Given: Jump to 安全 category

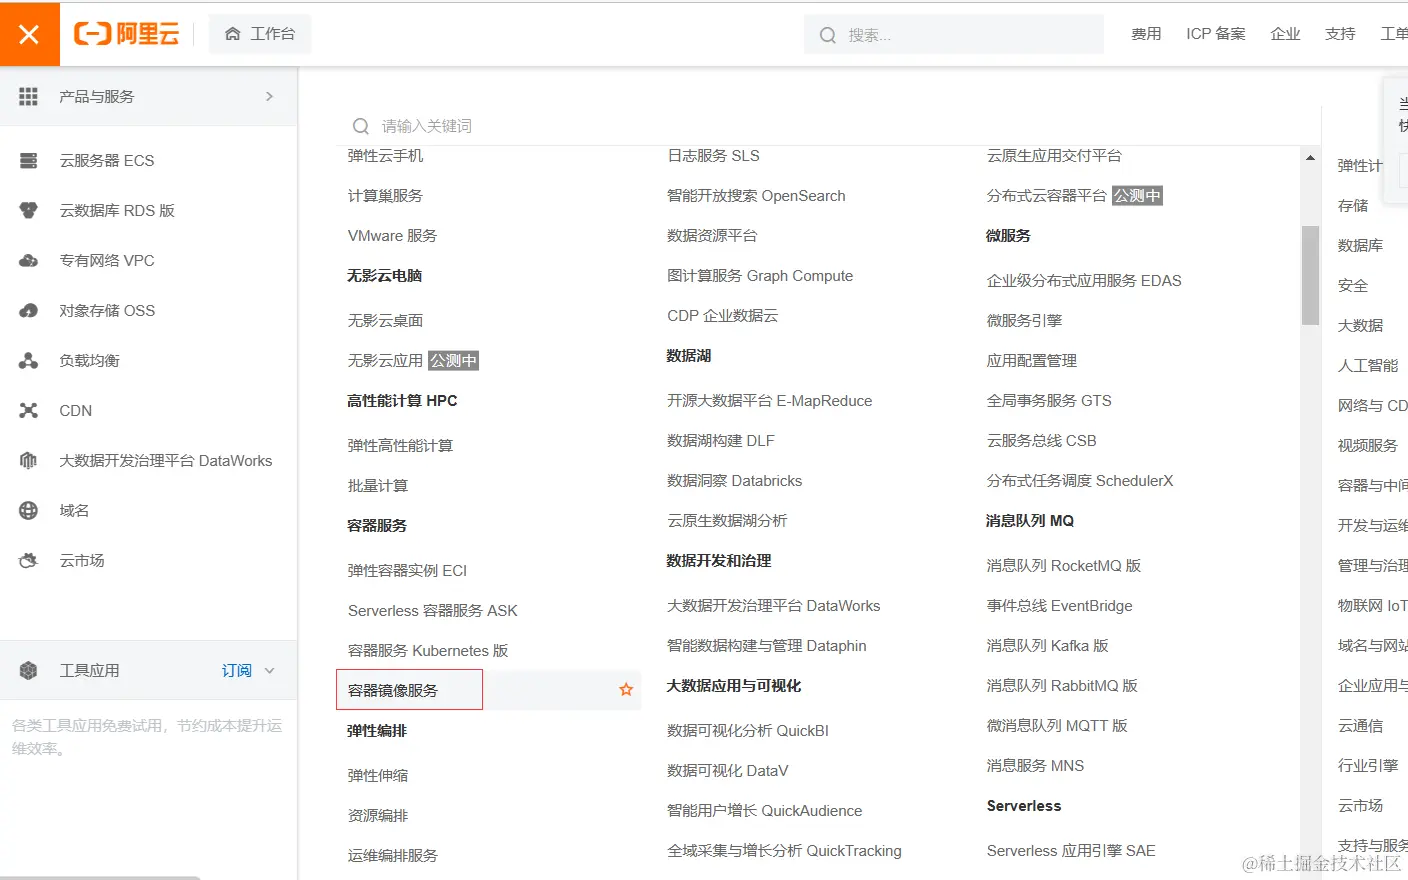Looking at the screenshot, I should pyautogui.click(x=1353, y=285).
